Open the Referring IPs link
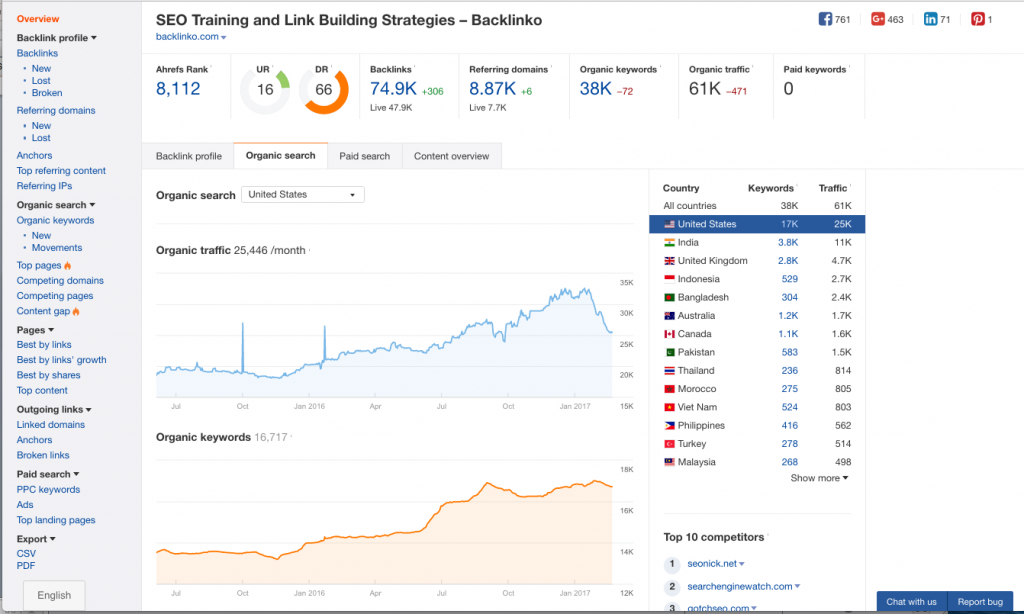The width and height of the screenshot is (1024, 614). tap(44, 186)
